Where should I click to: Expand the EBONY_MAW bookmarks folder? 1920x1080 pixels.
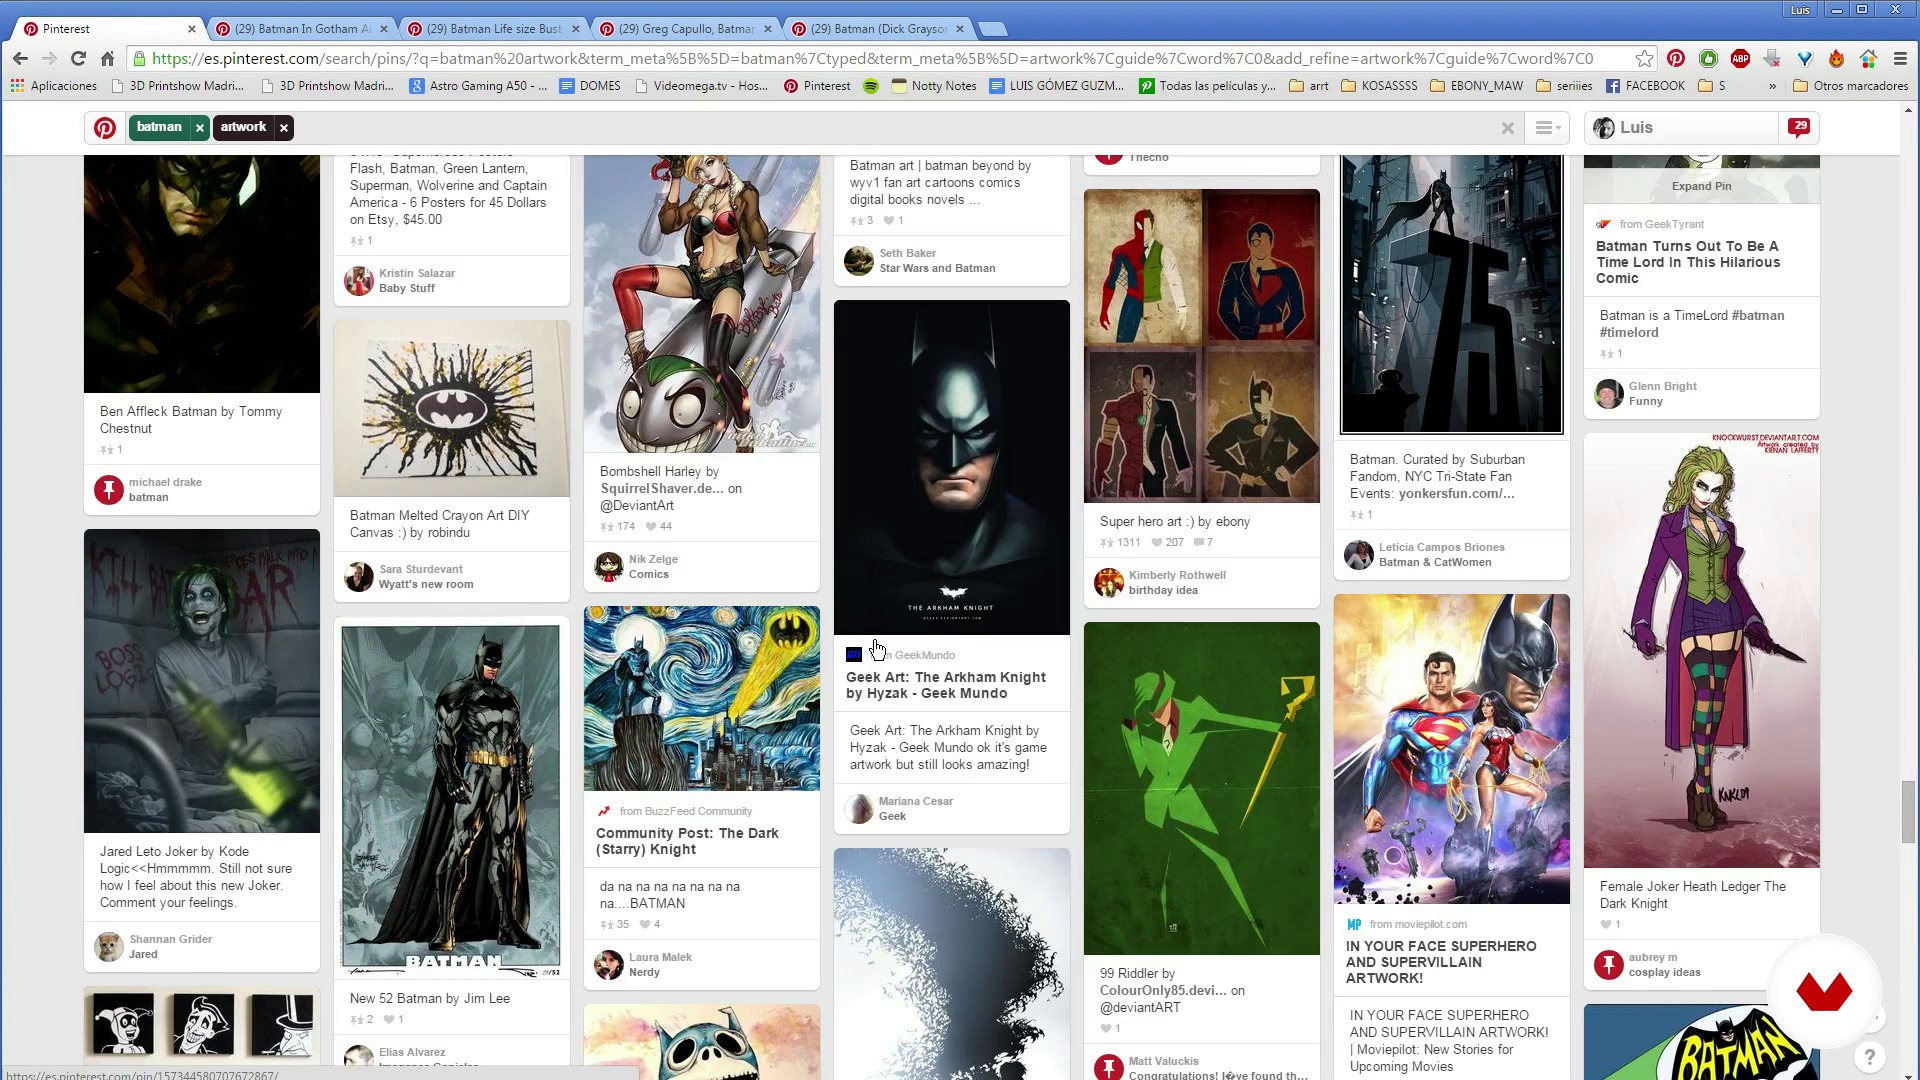click(1477, 86)
